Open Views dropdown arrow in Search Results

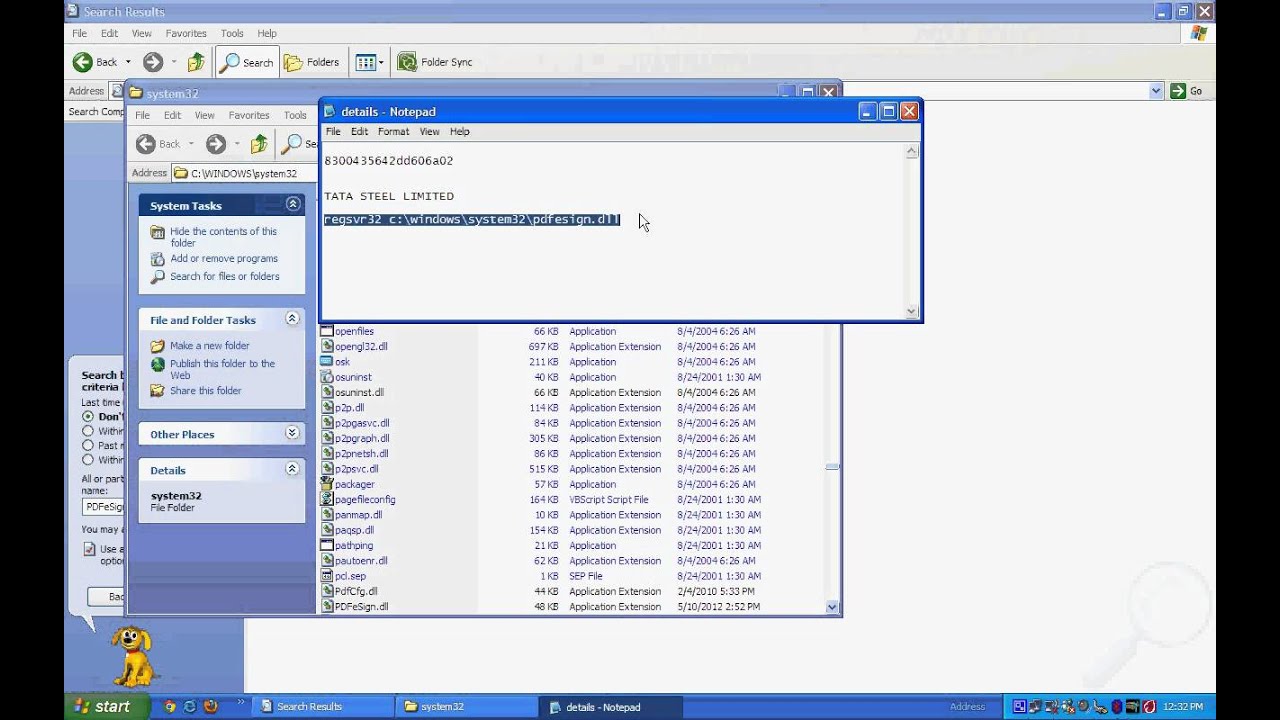[381, 62]
